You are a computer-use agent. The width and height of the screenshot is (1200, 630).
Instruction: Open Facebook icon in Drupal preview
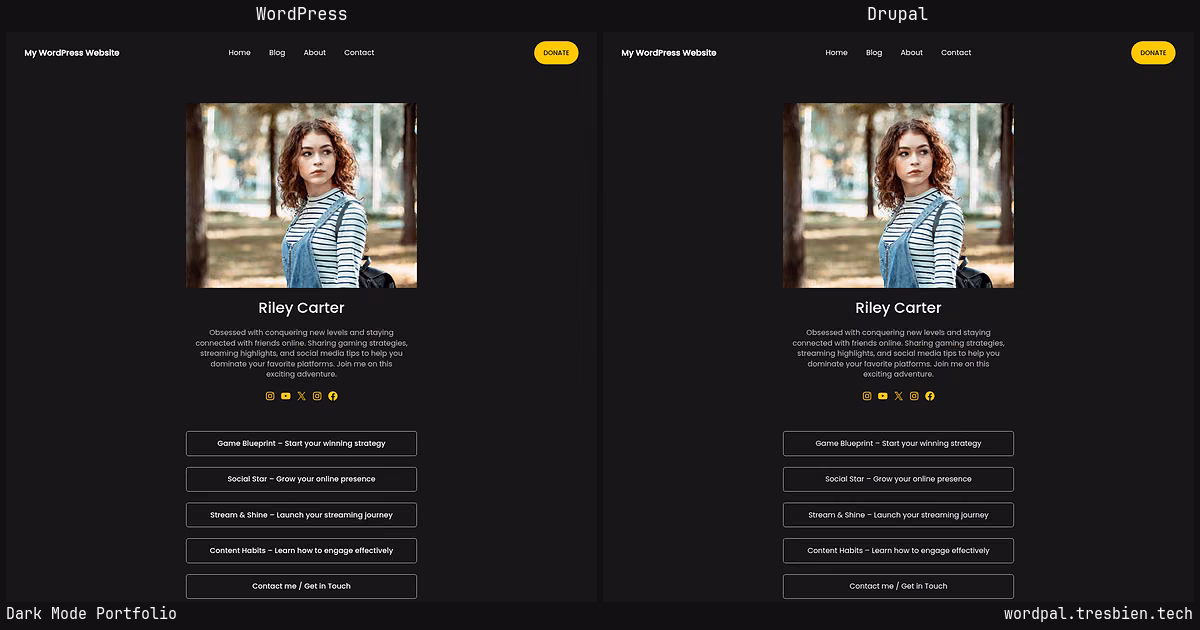point(930,396)
